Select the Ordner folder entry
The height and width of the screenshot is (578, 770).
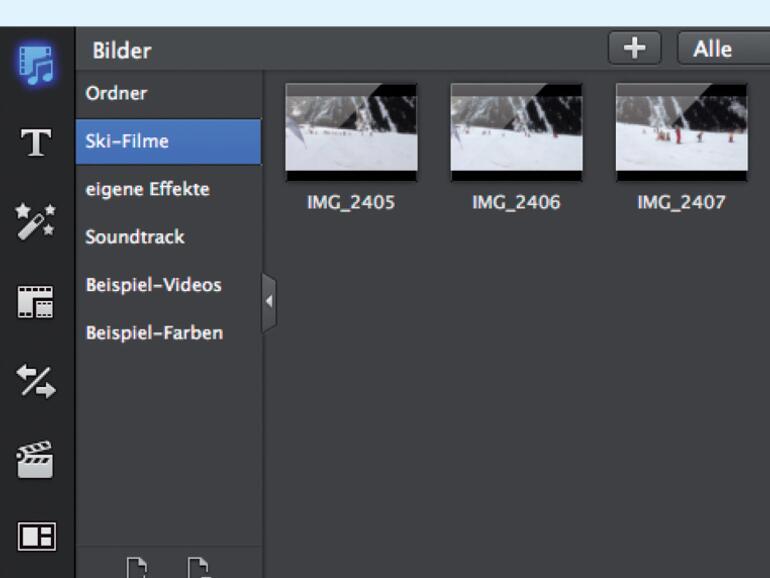coord(168,93)
